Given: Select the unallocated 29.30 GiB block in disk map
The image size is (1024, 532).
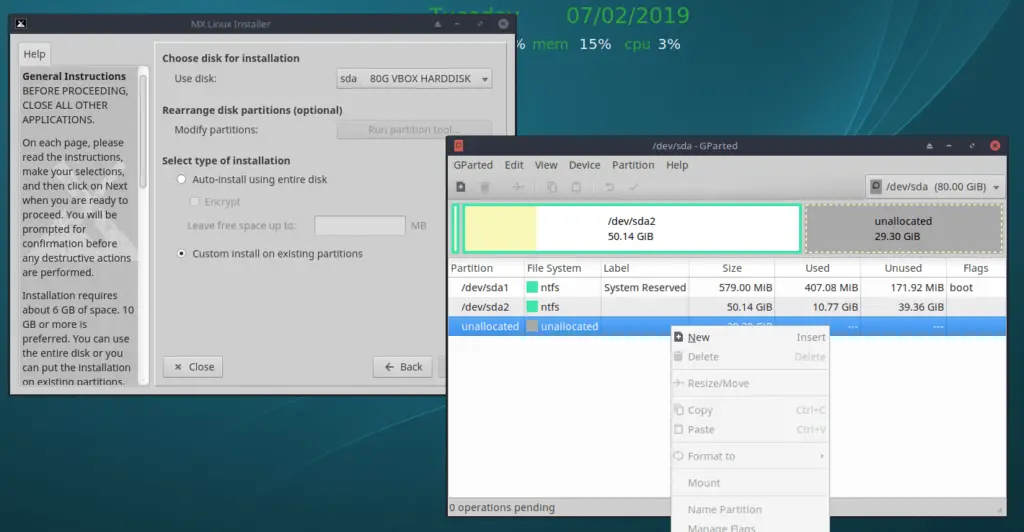Looking at the screenshot, I should (904, 228).
